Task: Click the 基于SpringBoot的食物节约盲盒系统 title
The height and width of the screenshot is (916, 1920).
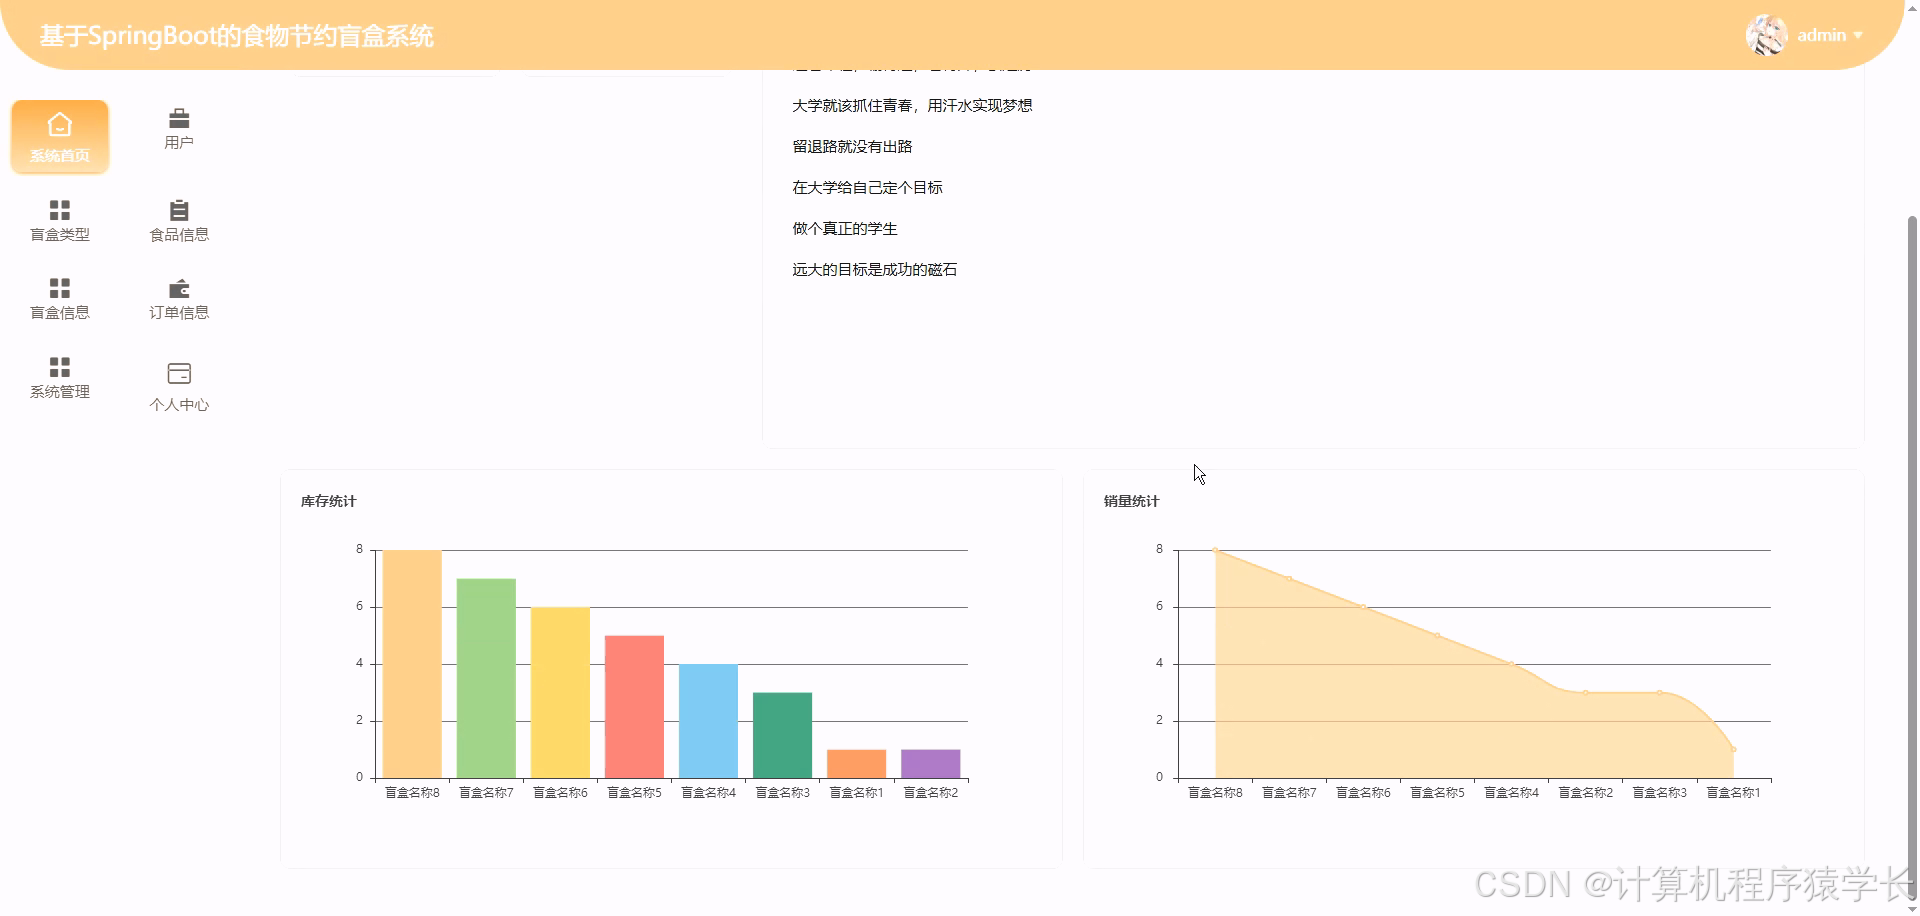Action: click(x=236, y=35)
